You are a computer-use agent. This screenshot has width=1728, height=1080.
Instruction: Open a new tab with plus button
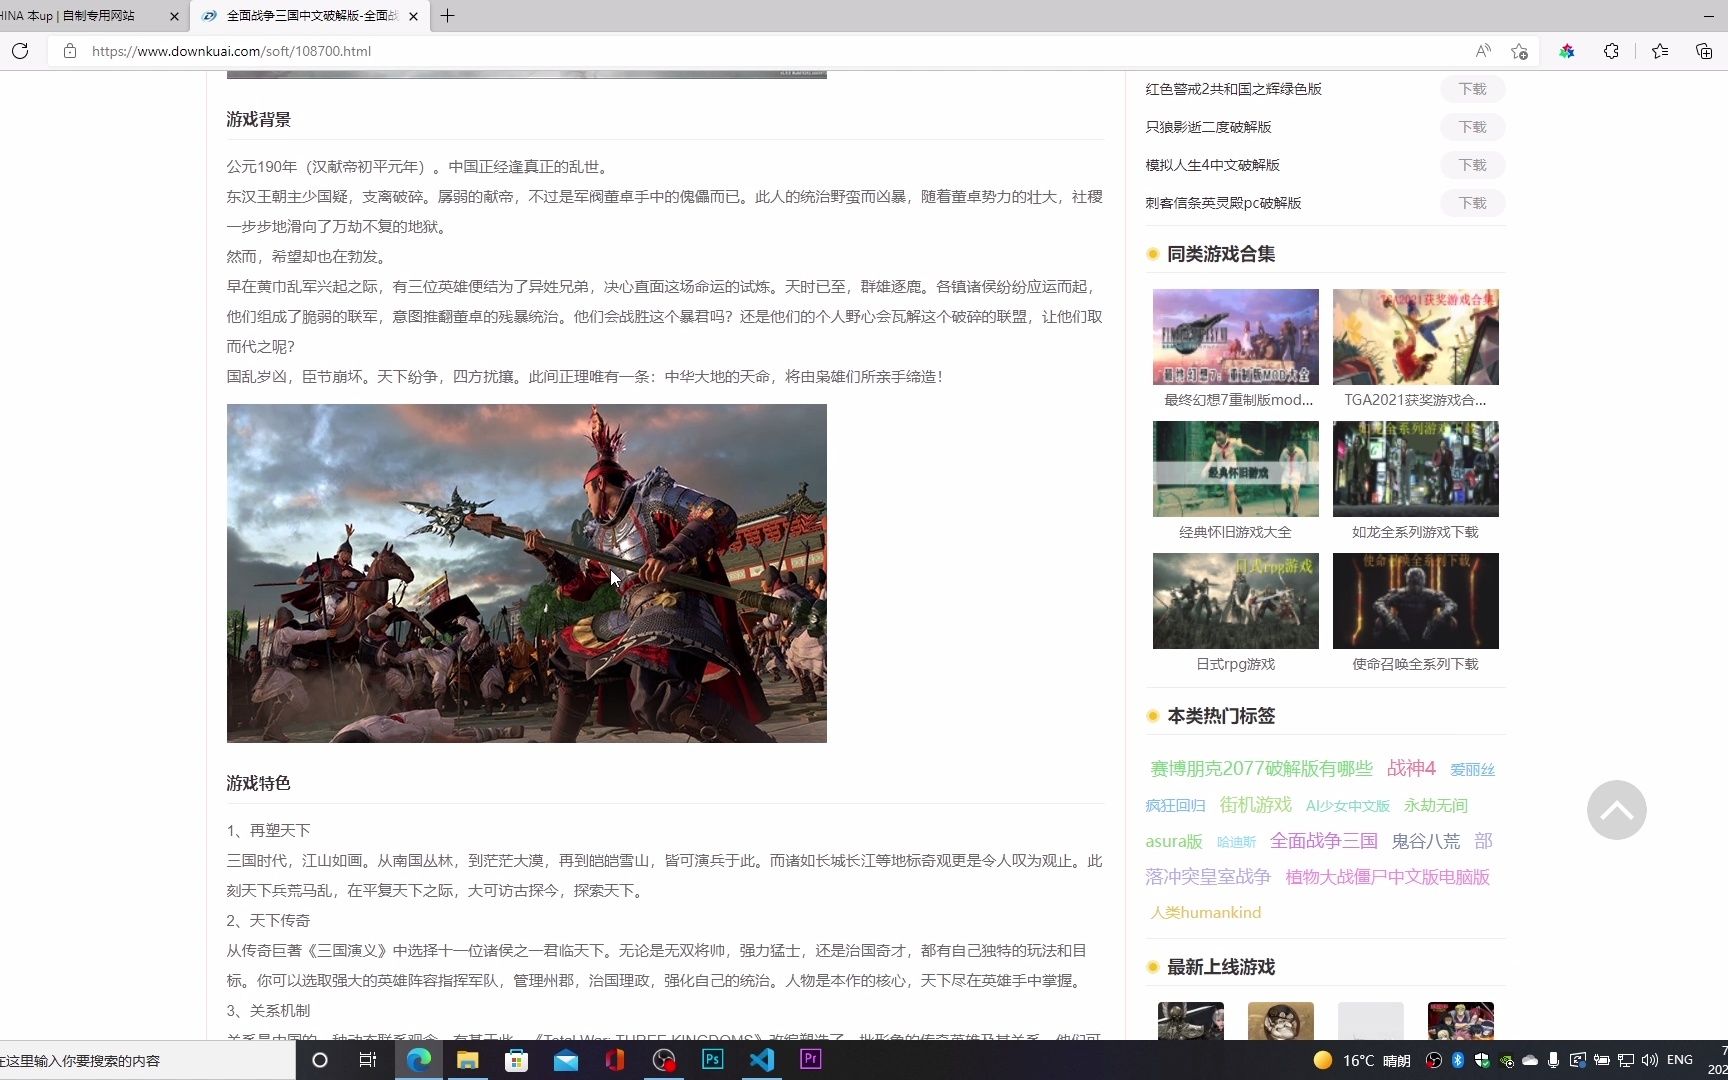tap(447, 16)
